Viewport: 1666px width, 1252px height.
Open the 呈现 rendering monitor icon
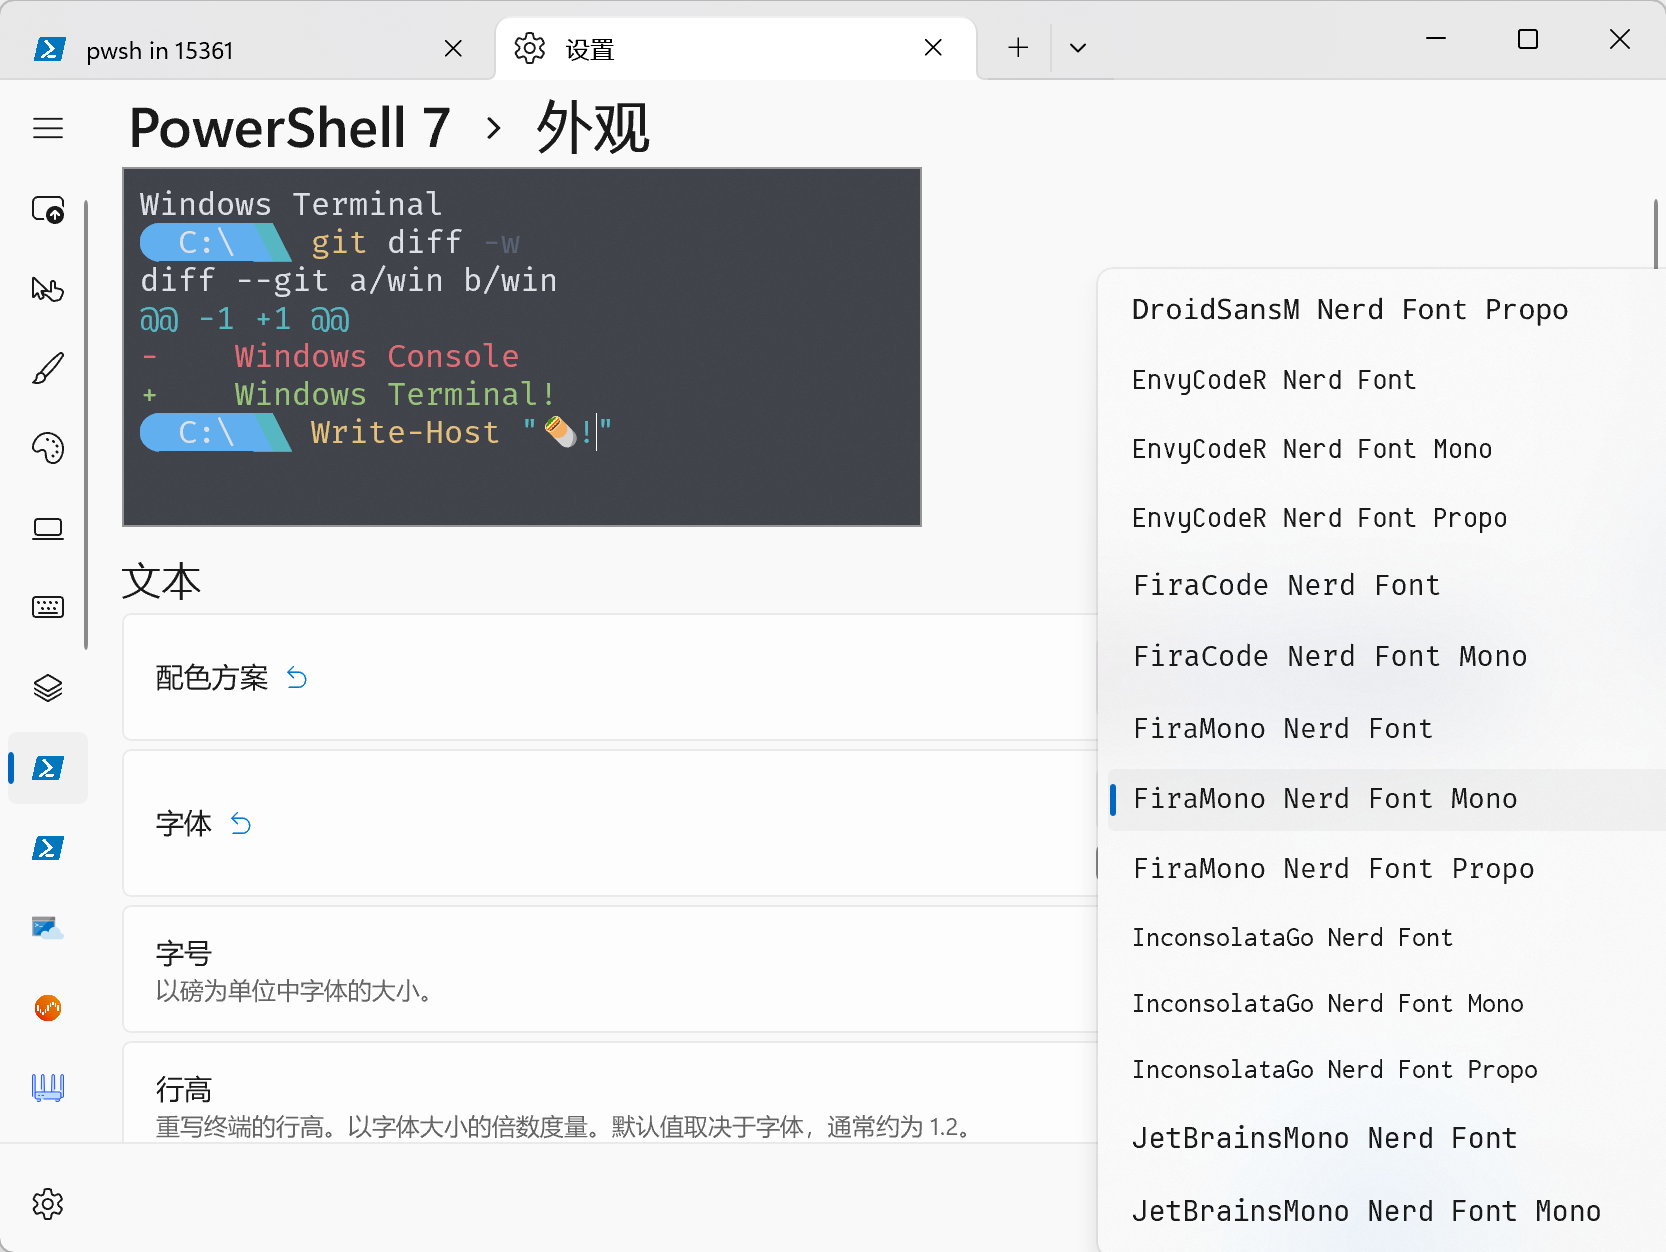point(48,529)
